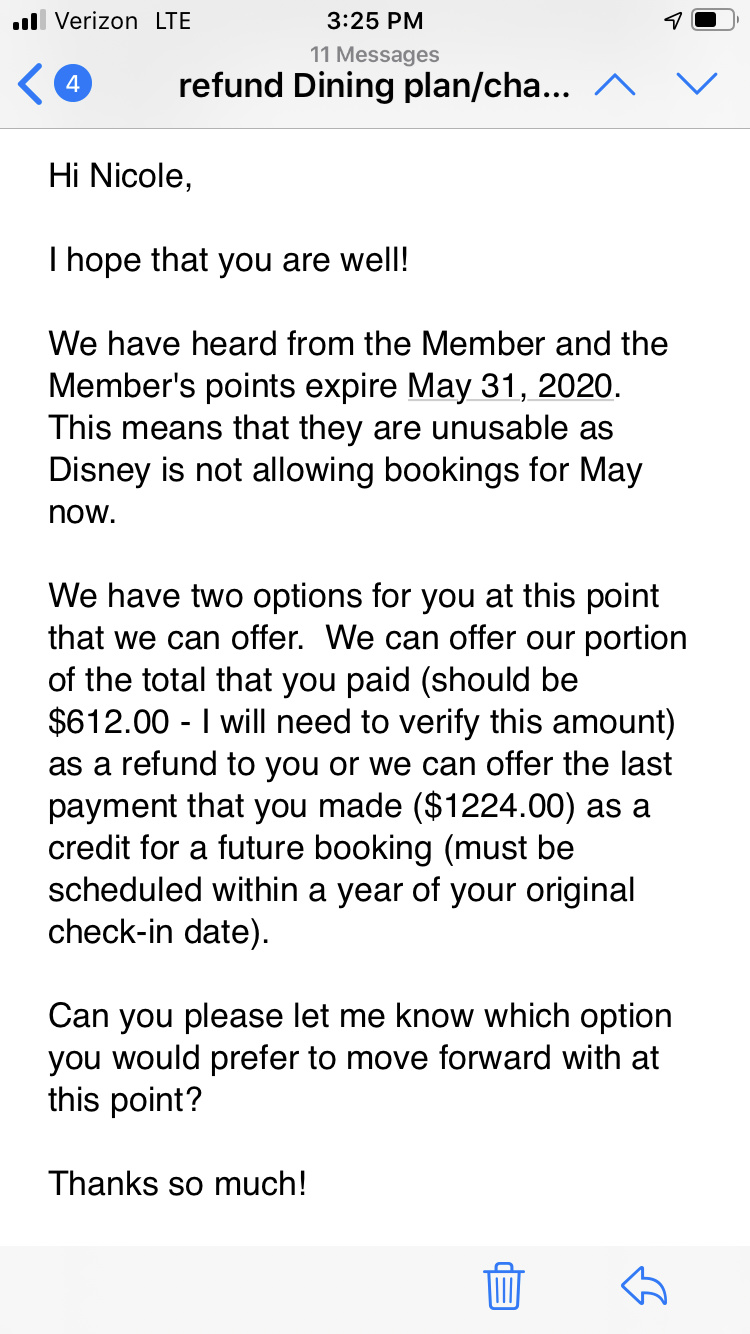This screenshot has width=750, height=1334.
Task: Tap the unread count badge showing 4
Action: (72, 85)
